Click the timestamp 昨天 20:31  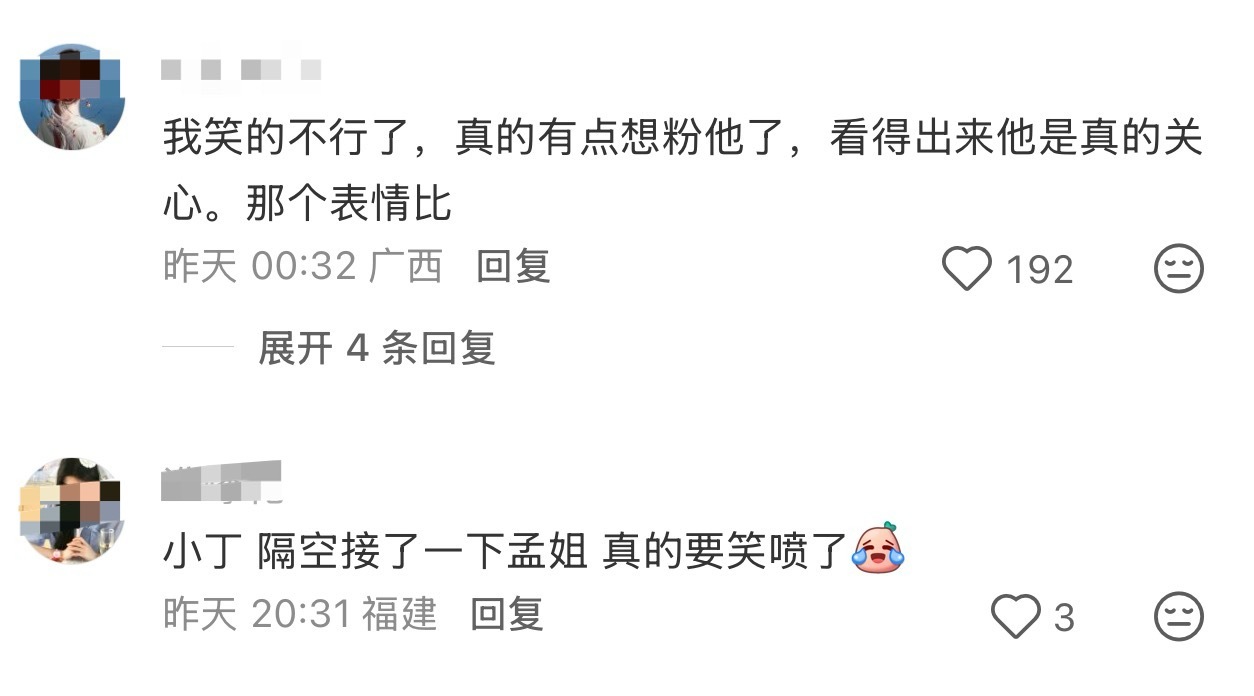256,614
